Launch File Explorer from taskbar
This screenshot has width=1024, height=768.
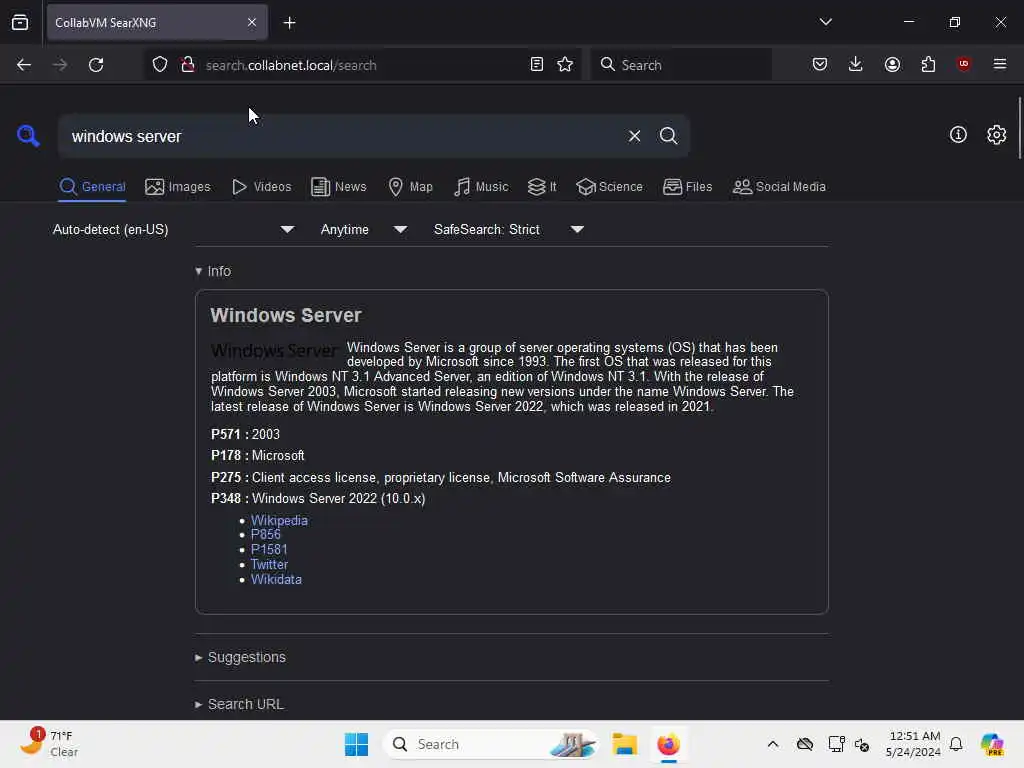[x=624, y=744]
